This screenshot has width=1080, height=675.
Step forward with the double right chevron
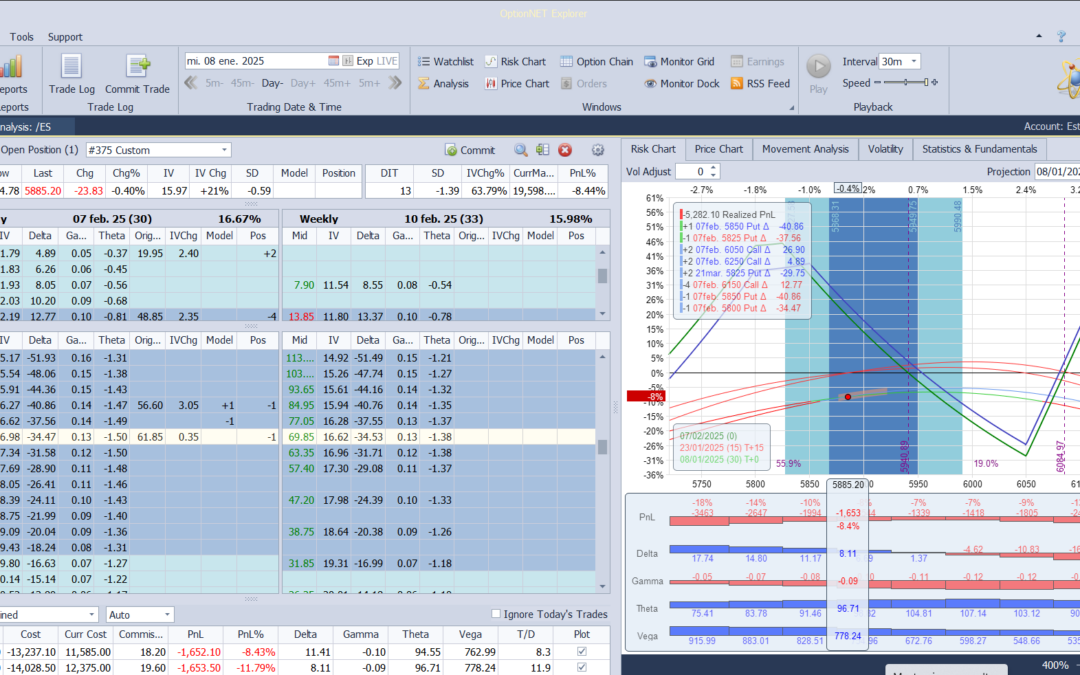pos(395,83)
